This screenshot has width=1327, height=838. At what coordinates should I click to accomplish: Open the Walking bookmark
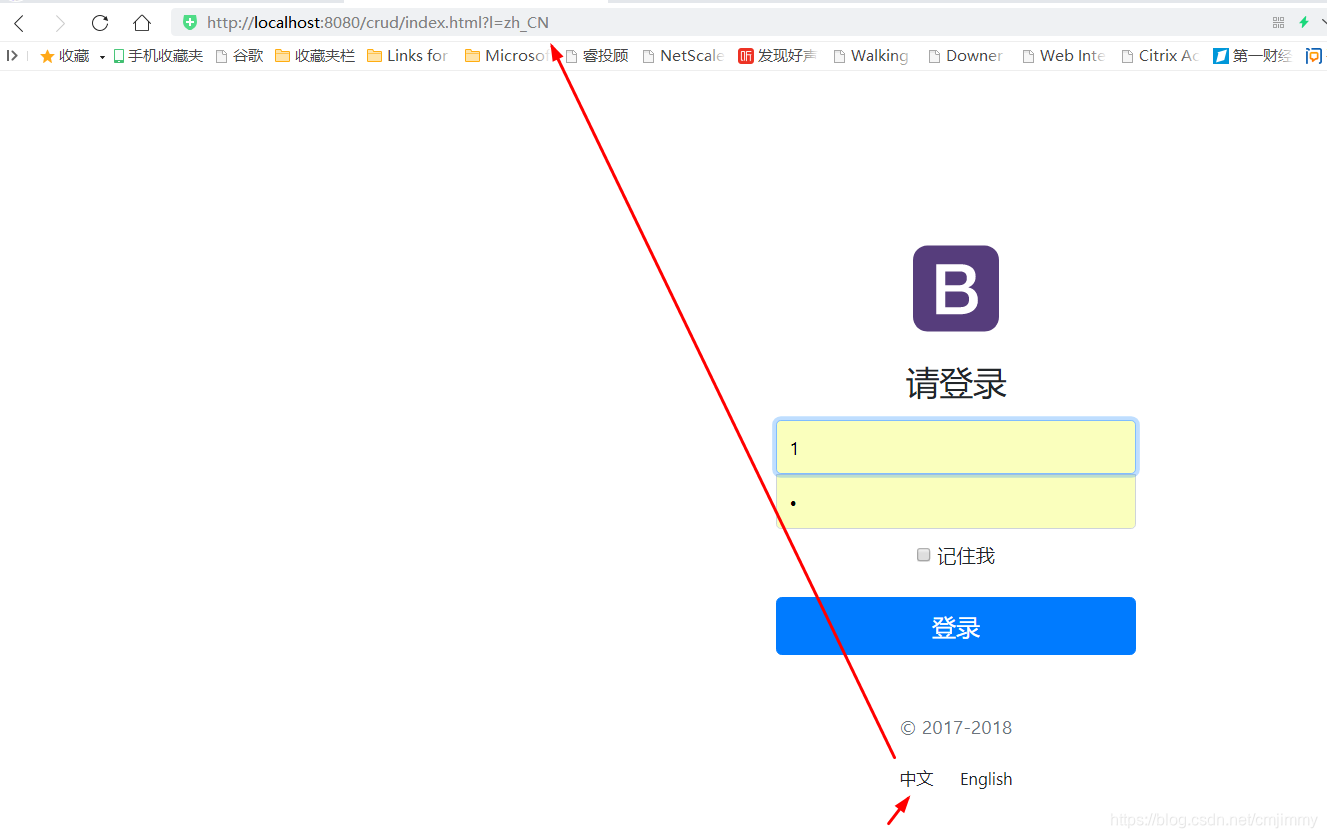871,56
